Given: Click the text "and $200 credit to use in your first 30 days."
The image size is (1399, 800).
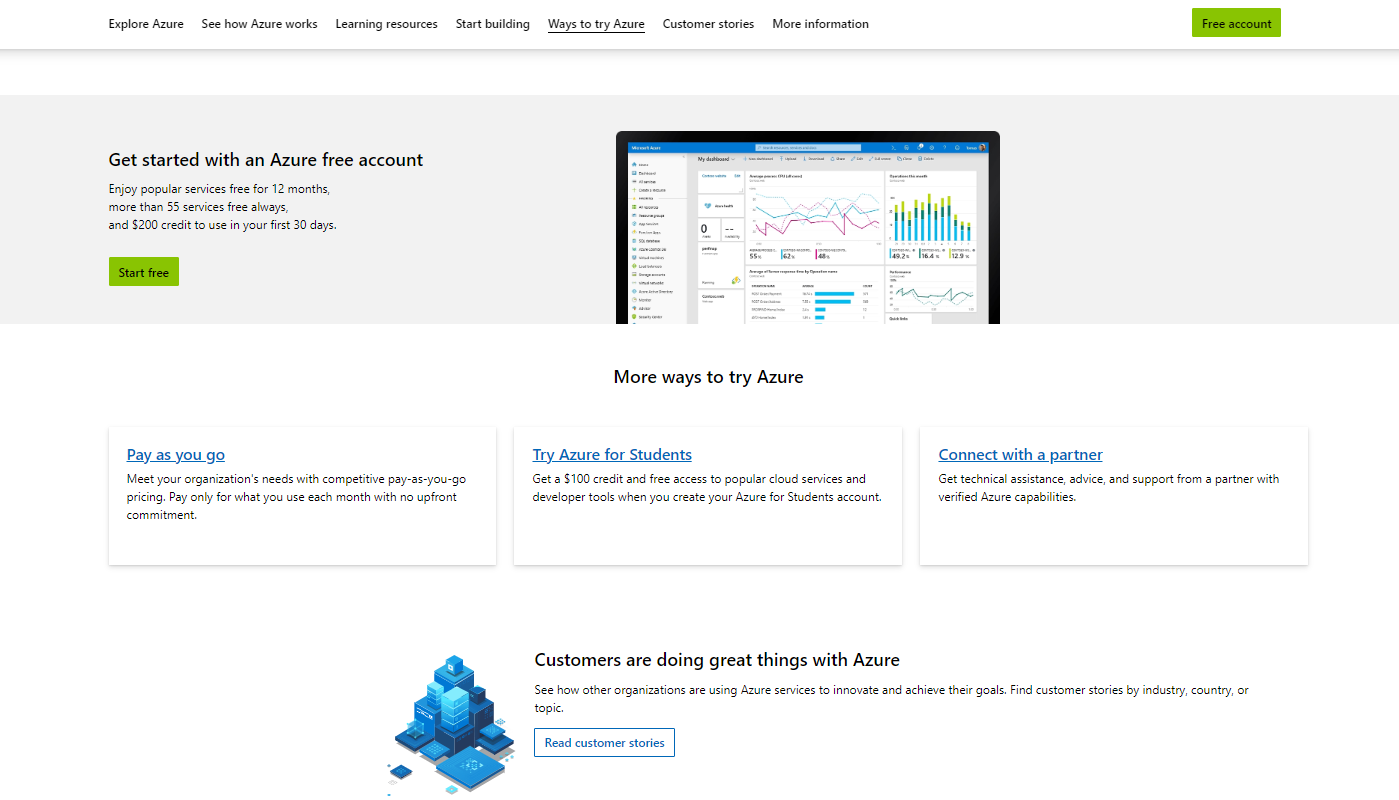Looking at the screenshot, I should [x=223, y=225].
